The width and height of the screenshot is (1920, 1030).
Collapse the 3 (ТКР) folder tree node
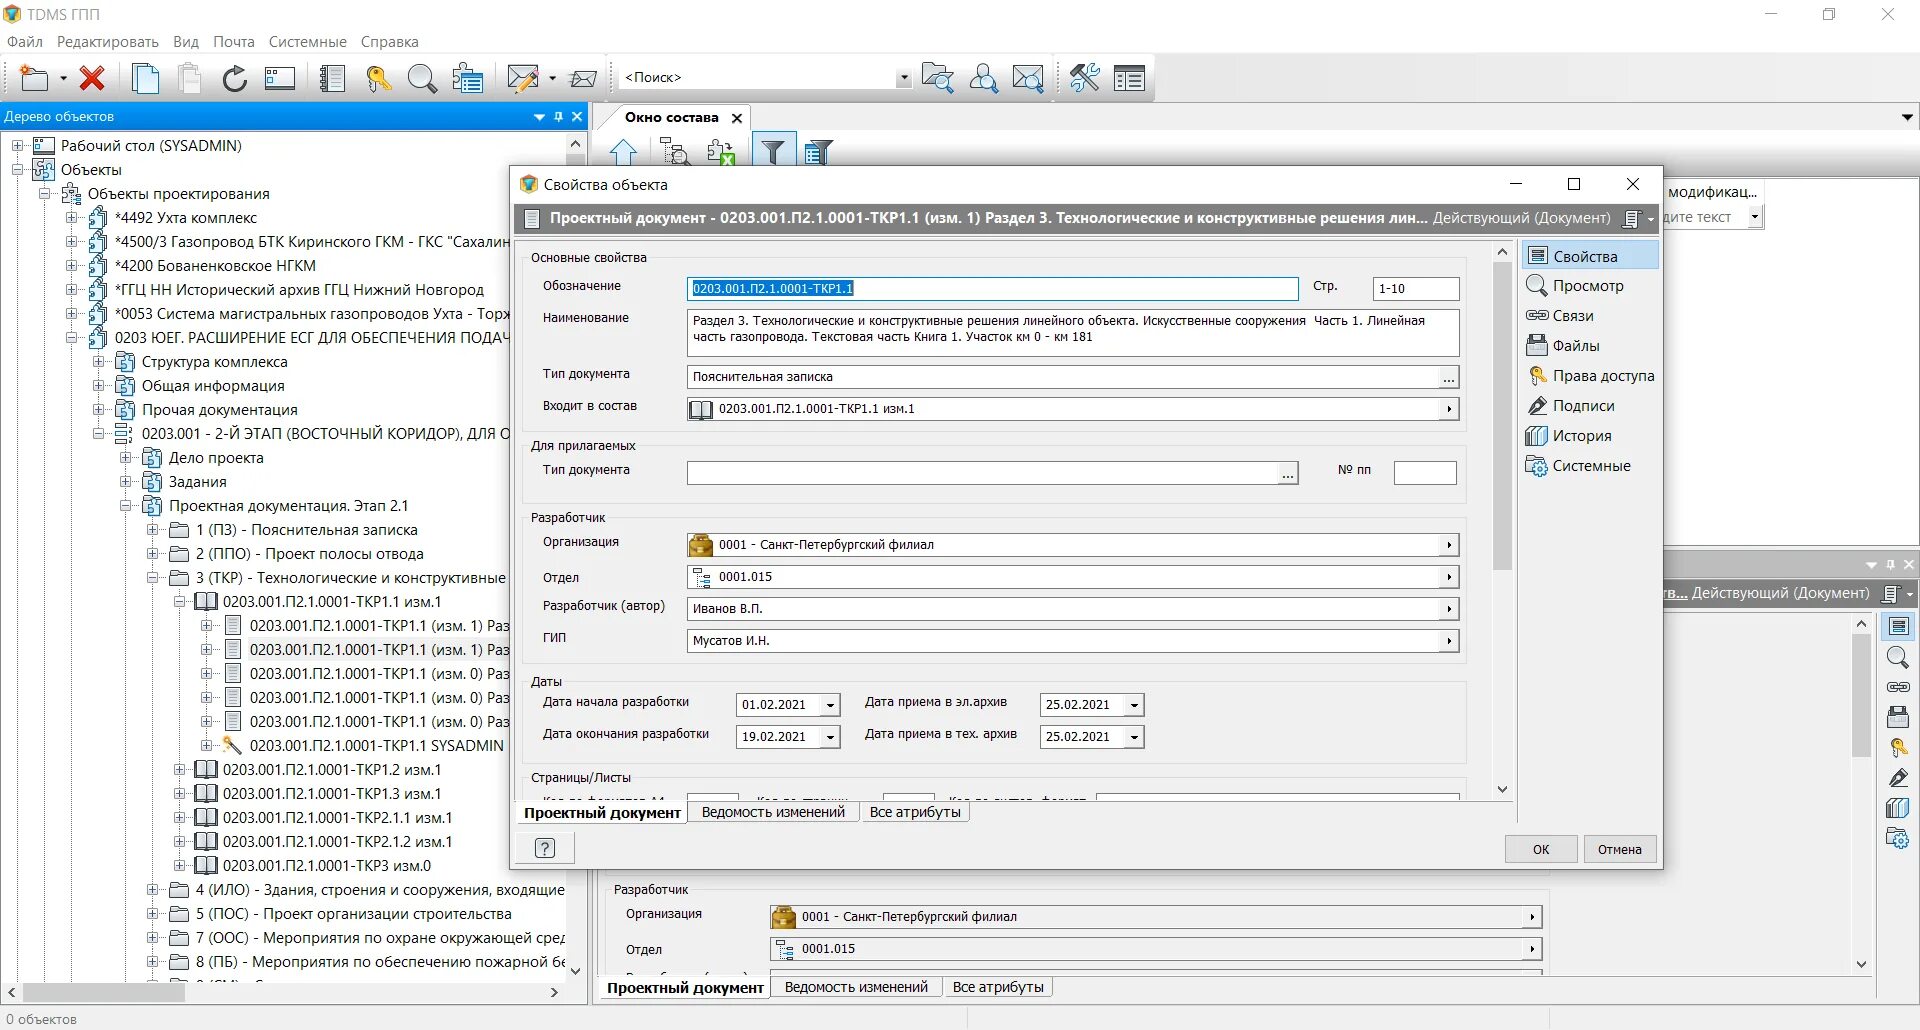click(x=153, y=578)
